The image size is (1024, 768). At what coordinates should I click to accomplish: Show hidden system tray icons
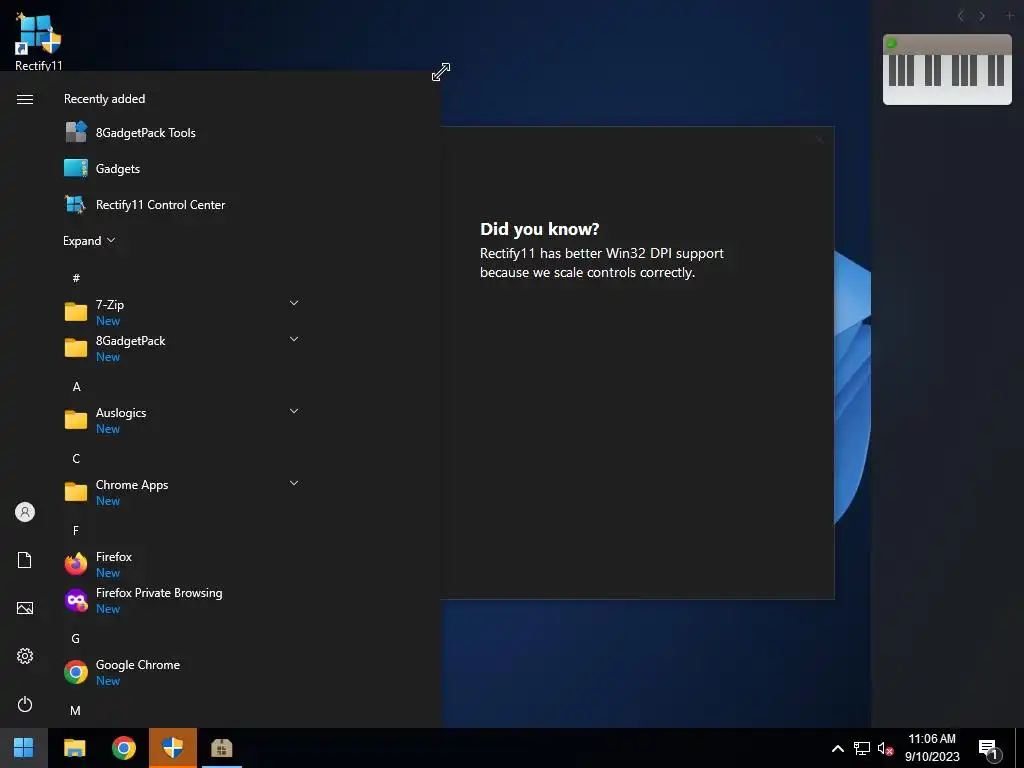coord(838,748)
